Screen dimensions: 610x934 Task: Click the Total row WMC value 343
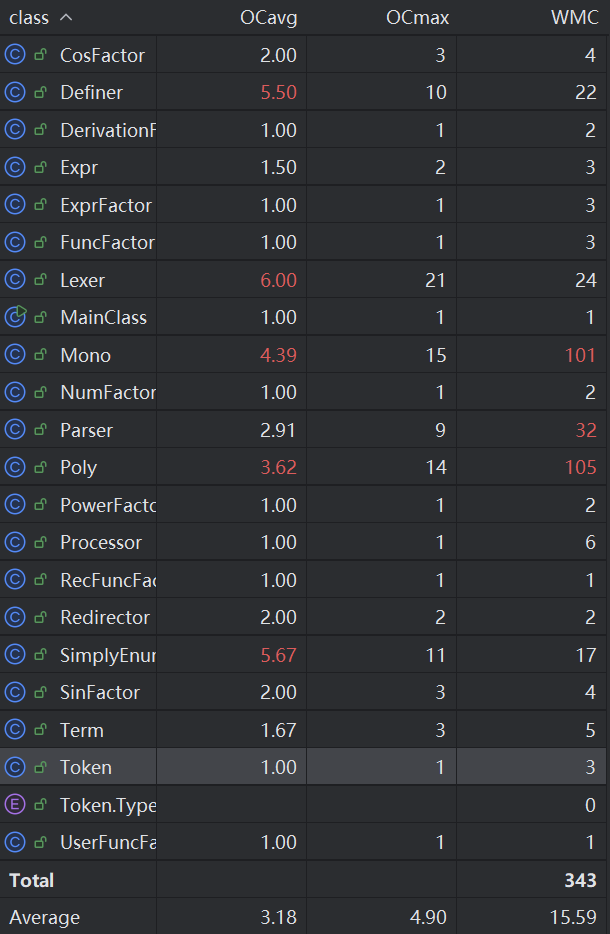coord(580,880)
